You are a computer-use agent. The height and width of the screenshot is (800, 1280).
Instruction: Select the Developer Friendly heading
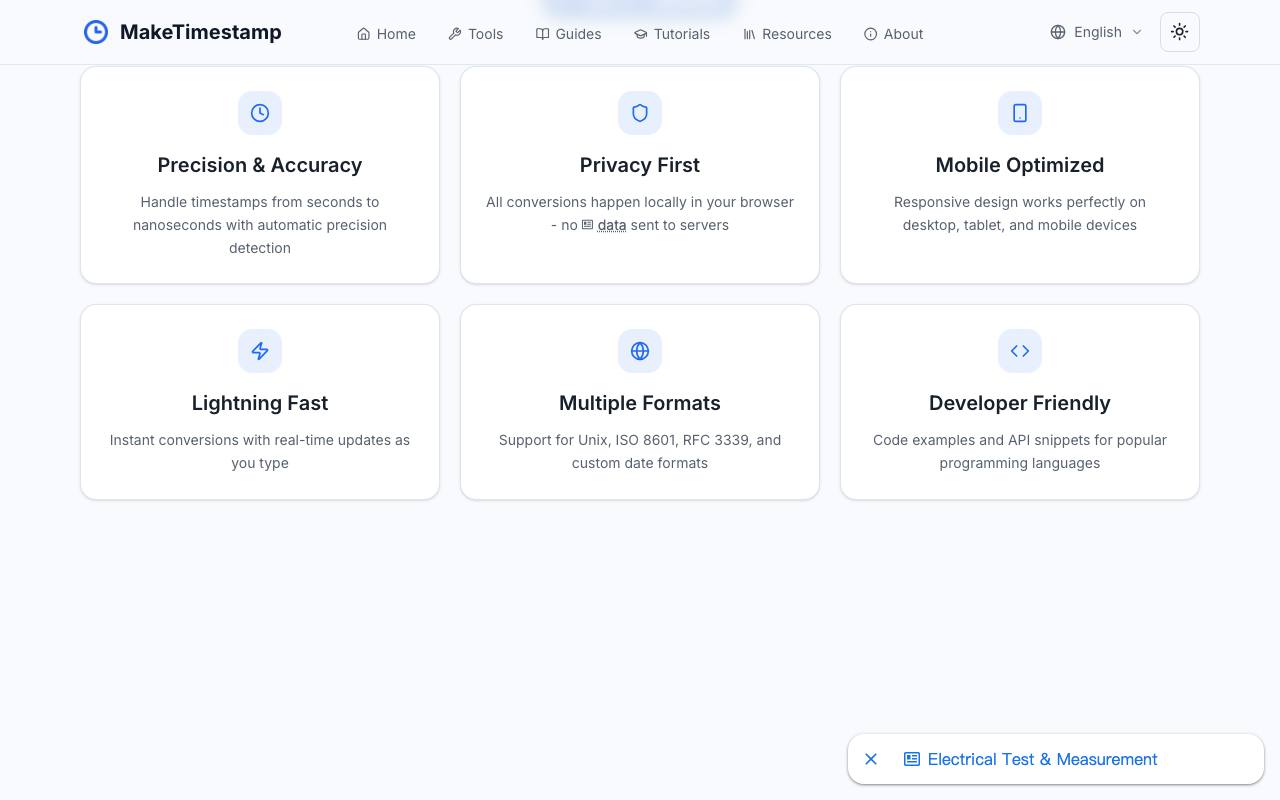click(1020, 403)
